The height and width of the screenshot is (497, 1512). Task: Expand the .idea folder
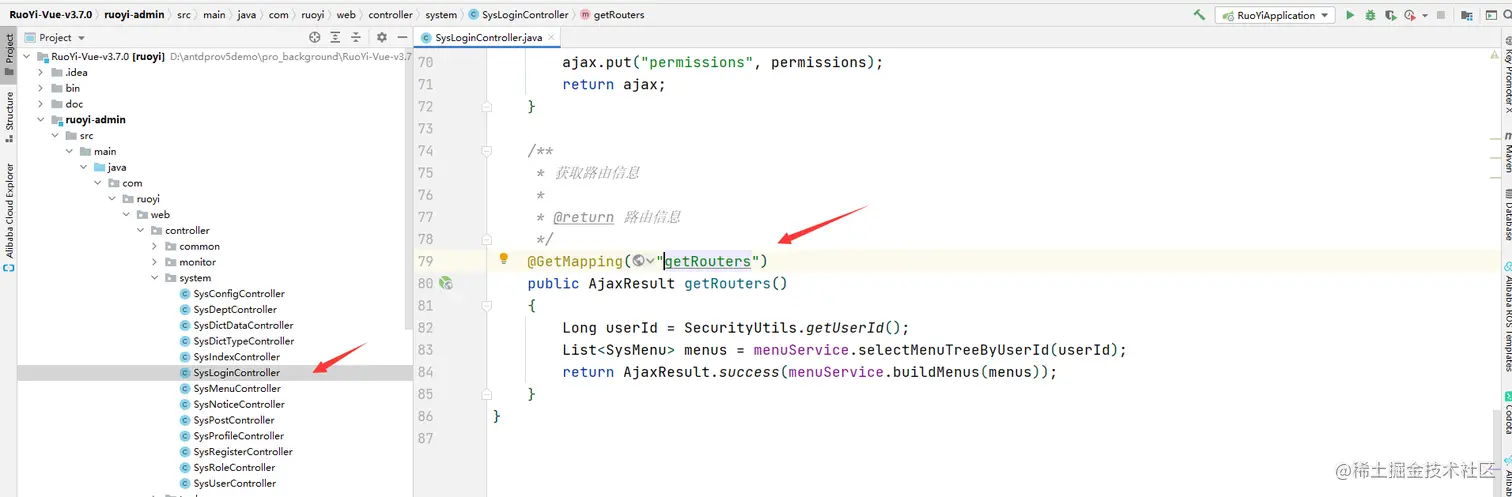point(41,72)
